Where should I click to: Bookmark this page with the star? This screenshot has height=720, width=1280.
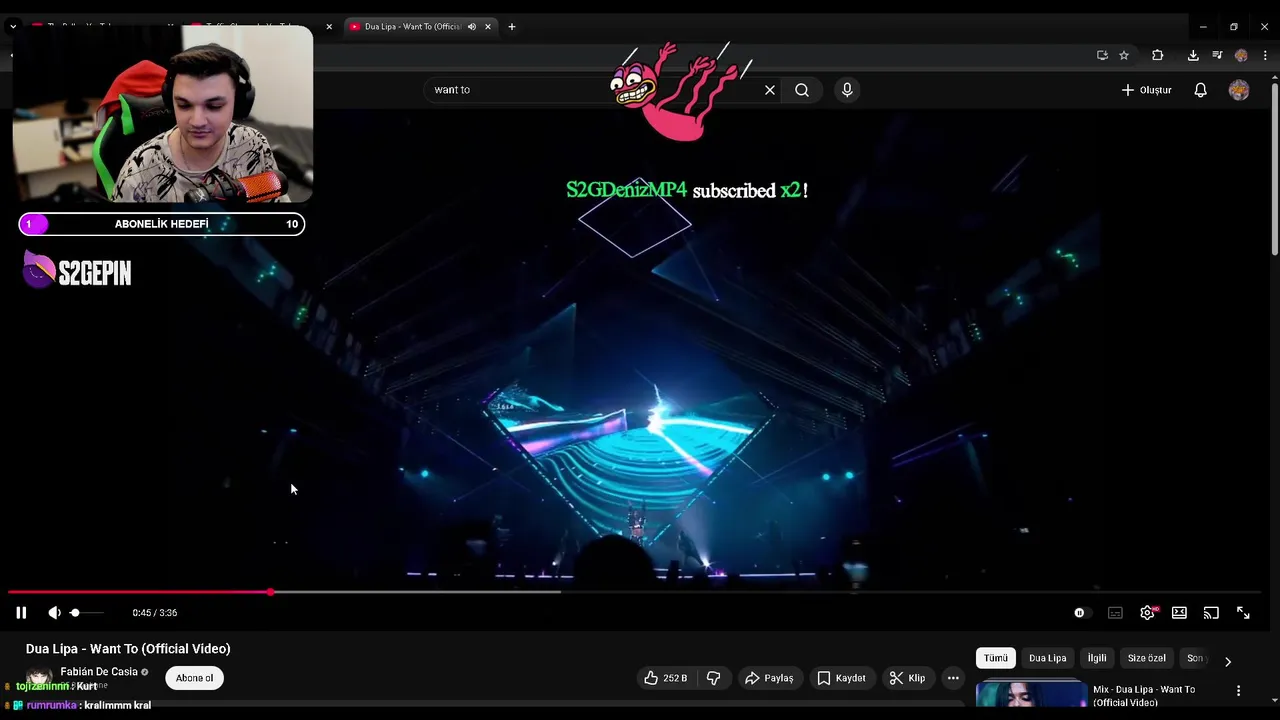[1124, 56]
